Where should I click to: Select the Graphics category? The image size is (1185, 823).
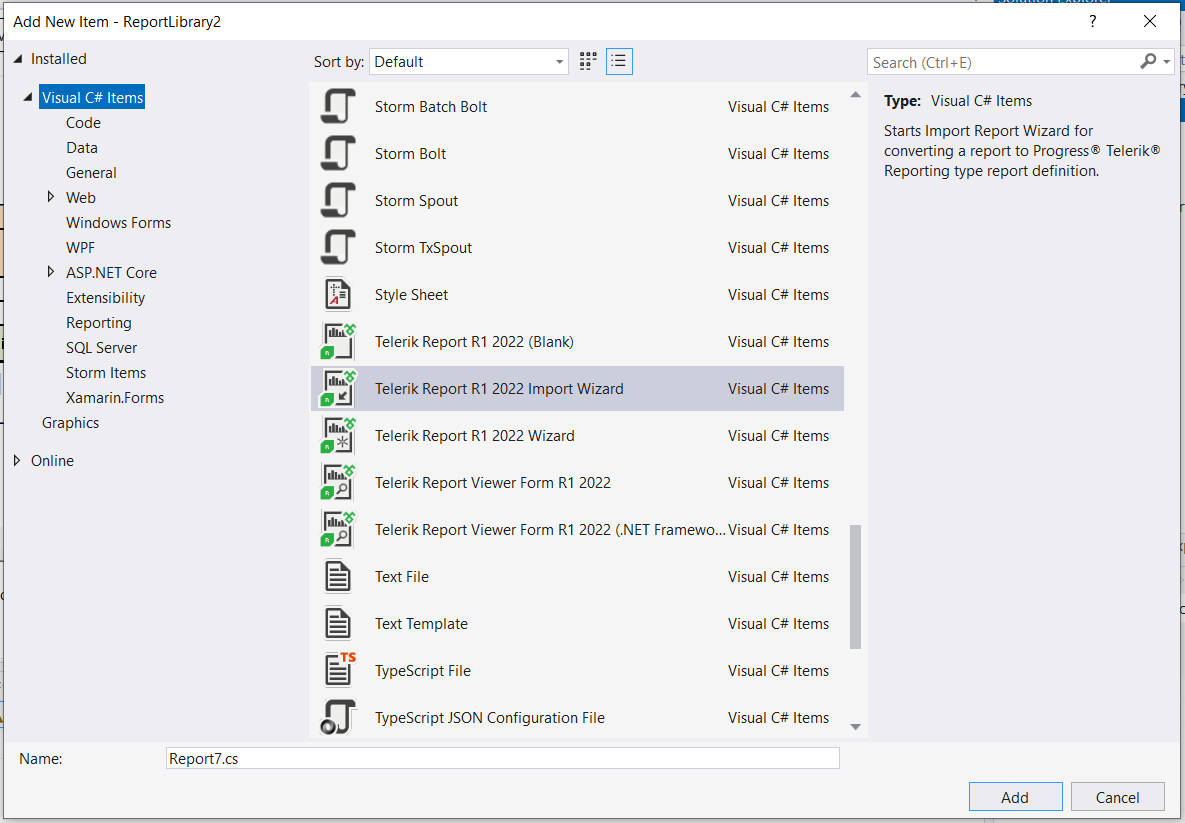(x=70, y=422)
